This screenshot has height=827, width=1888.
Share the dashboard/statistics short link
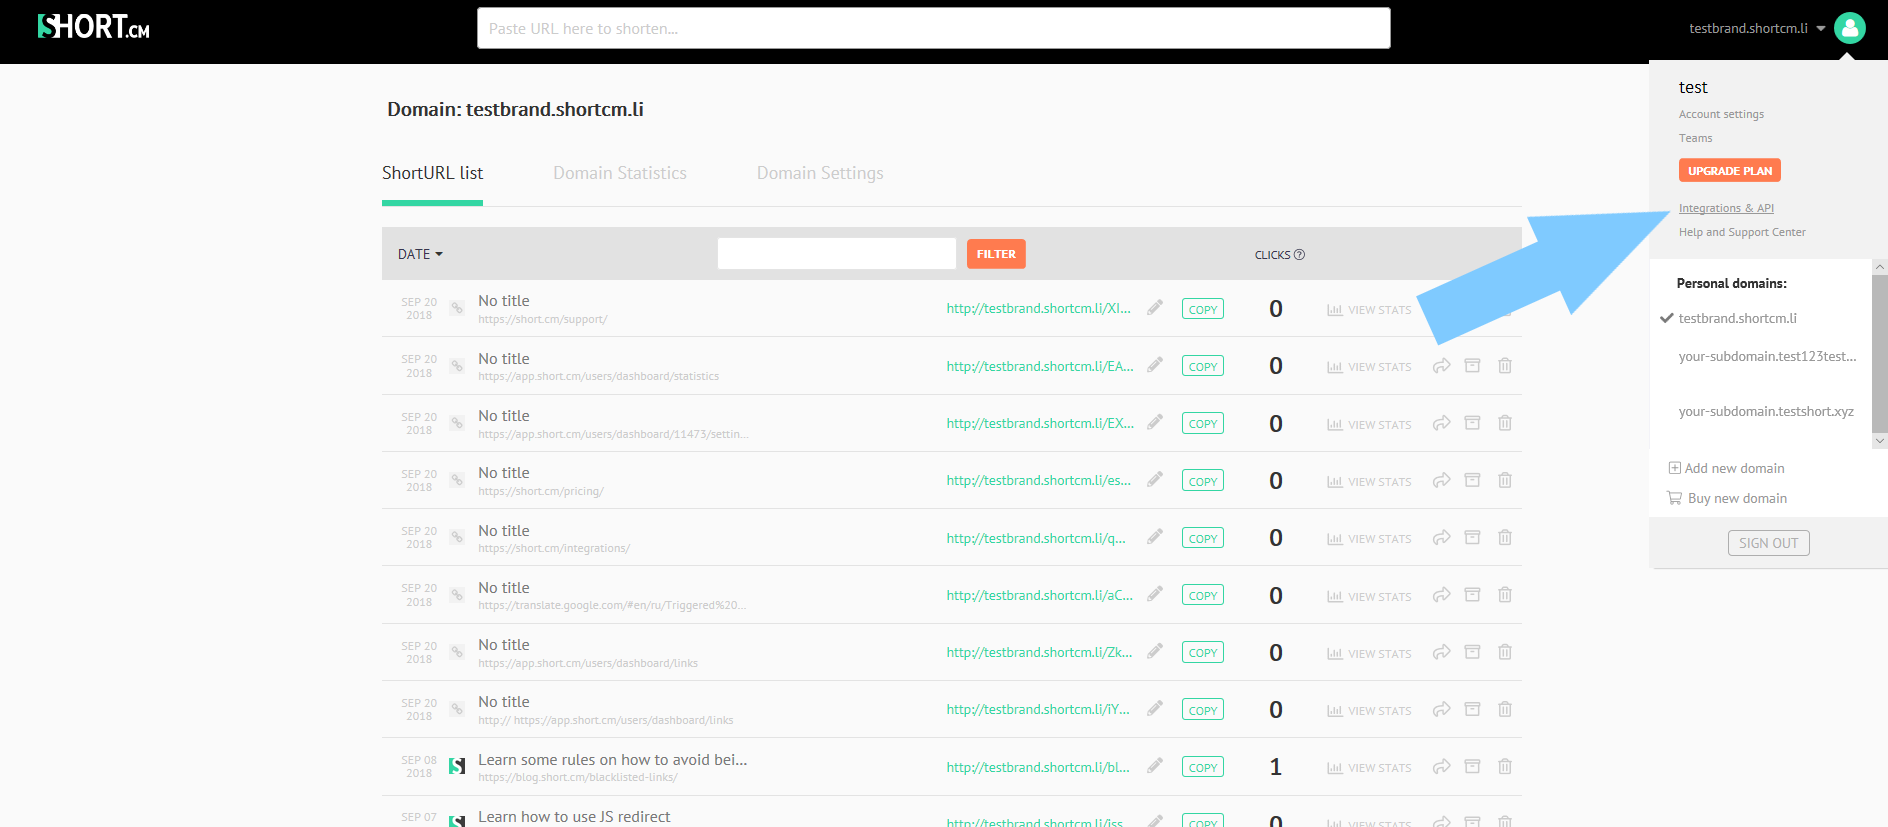[x=1441, y=366]
